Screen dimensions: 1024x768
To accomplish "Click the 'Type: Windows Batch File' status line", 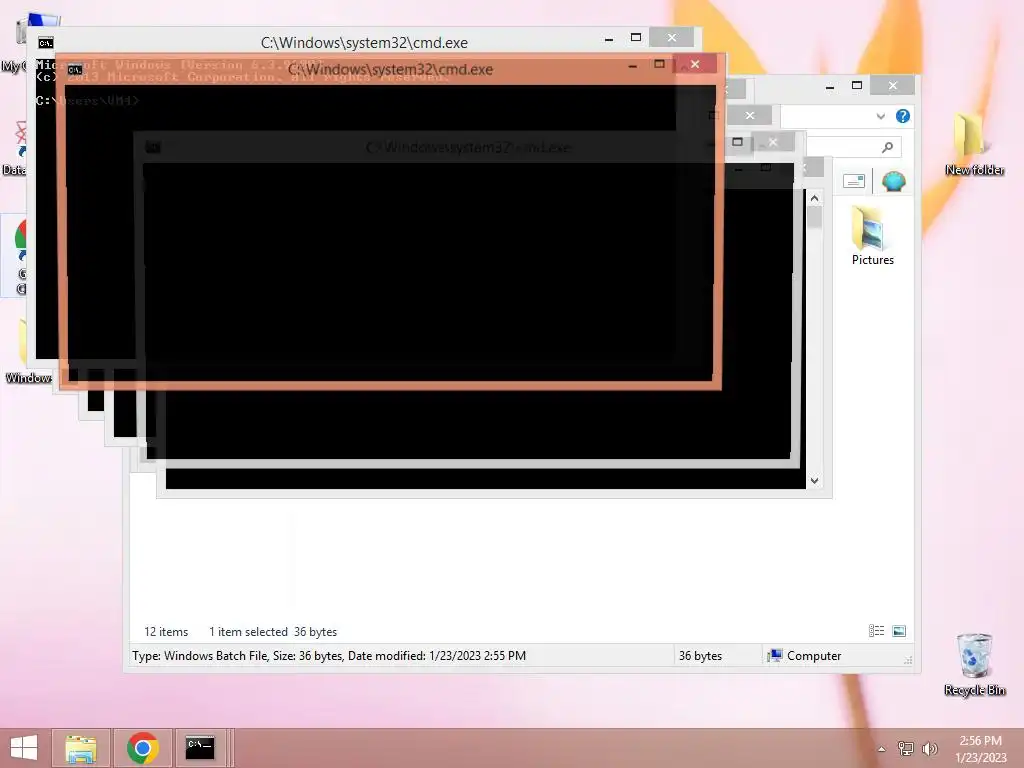I will [x=328, y=656].
